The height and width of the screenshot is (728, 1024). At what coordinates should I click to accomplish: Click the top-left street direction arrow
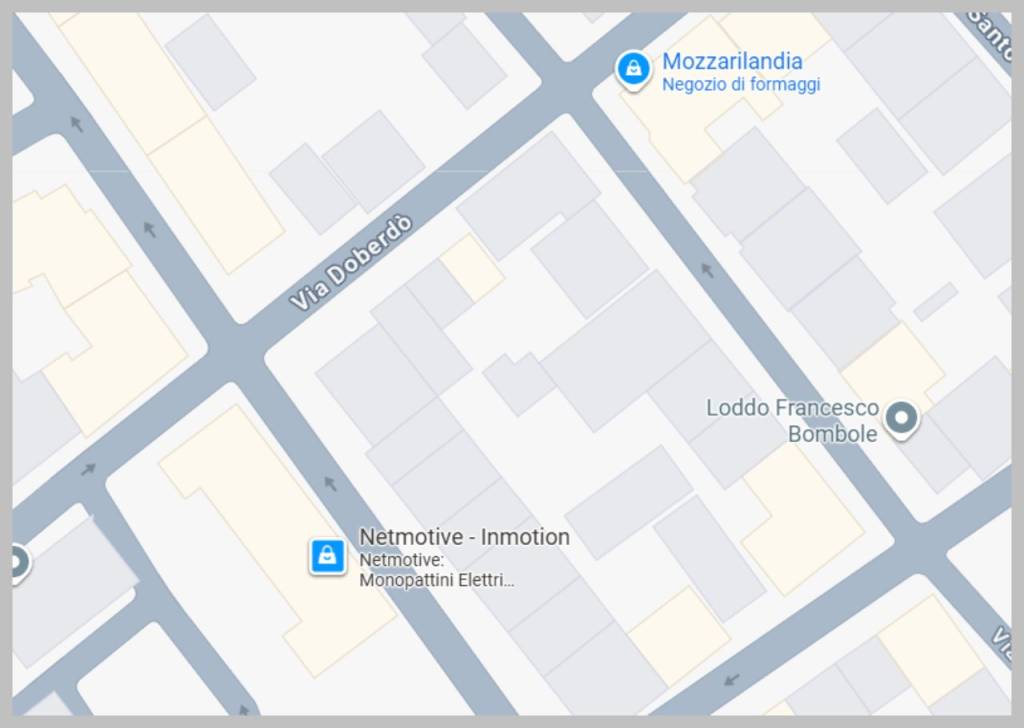(x=76, y=123)
